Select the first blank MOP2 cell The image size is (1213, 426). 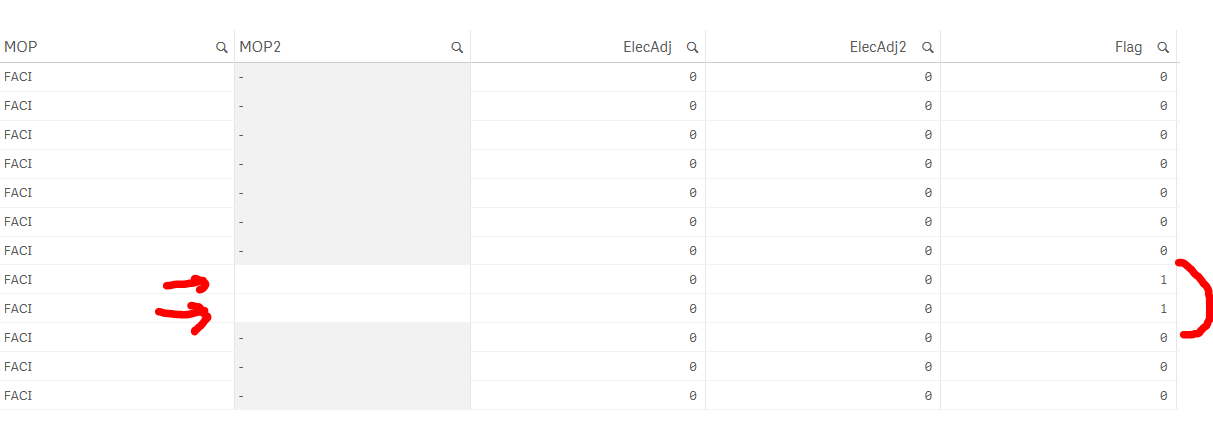click(x=352, y=280)
